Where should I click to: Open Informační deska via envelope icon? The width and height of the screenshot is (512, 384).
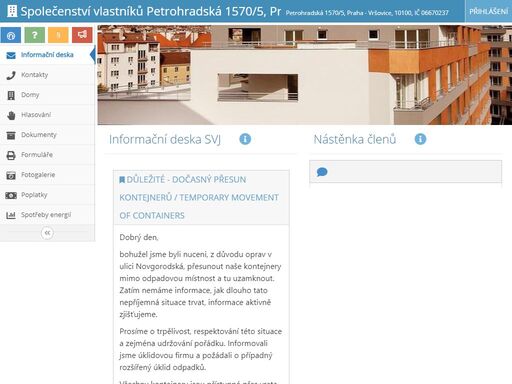pyautogui.click(x=11, y=55)
